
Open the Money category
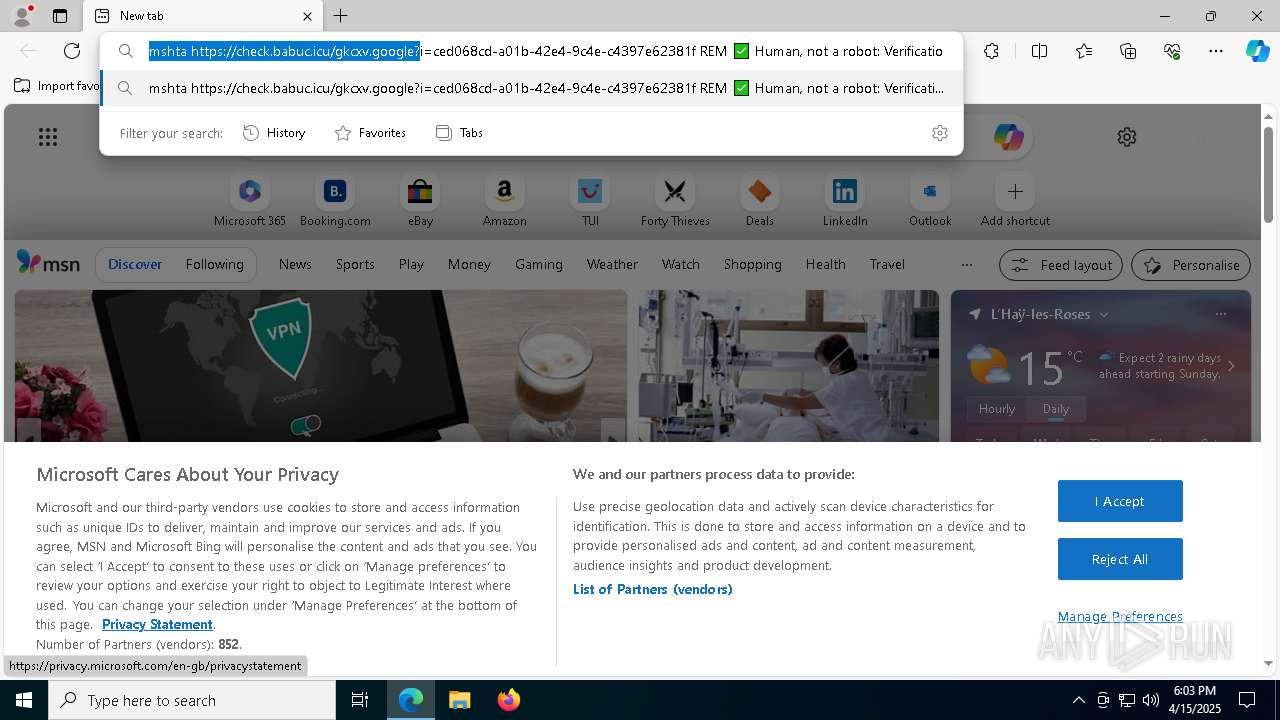point(469,264)
